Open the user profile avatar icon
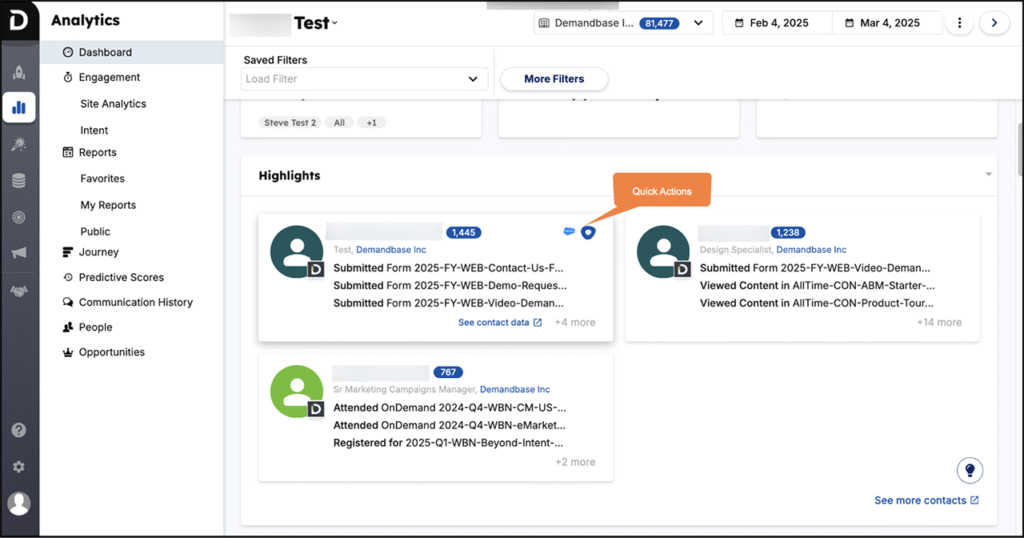This screenshot has width=1024, height=538. click(x=19, y=503)
